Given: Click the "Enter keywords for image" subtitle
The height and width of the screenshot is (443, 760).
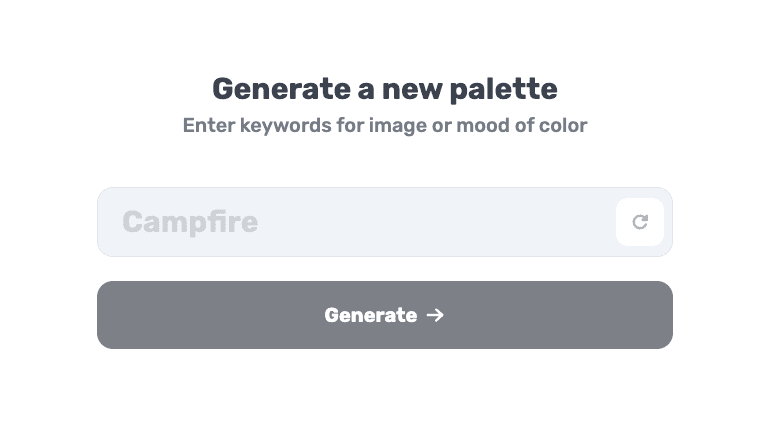Looking at the screenshot, I should click(x=305, y=126).
